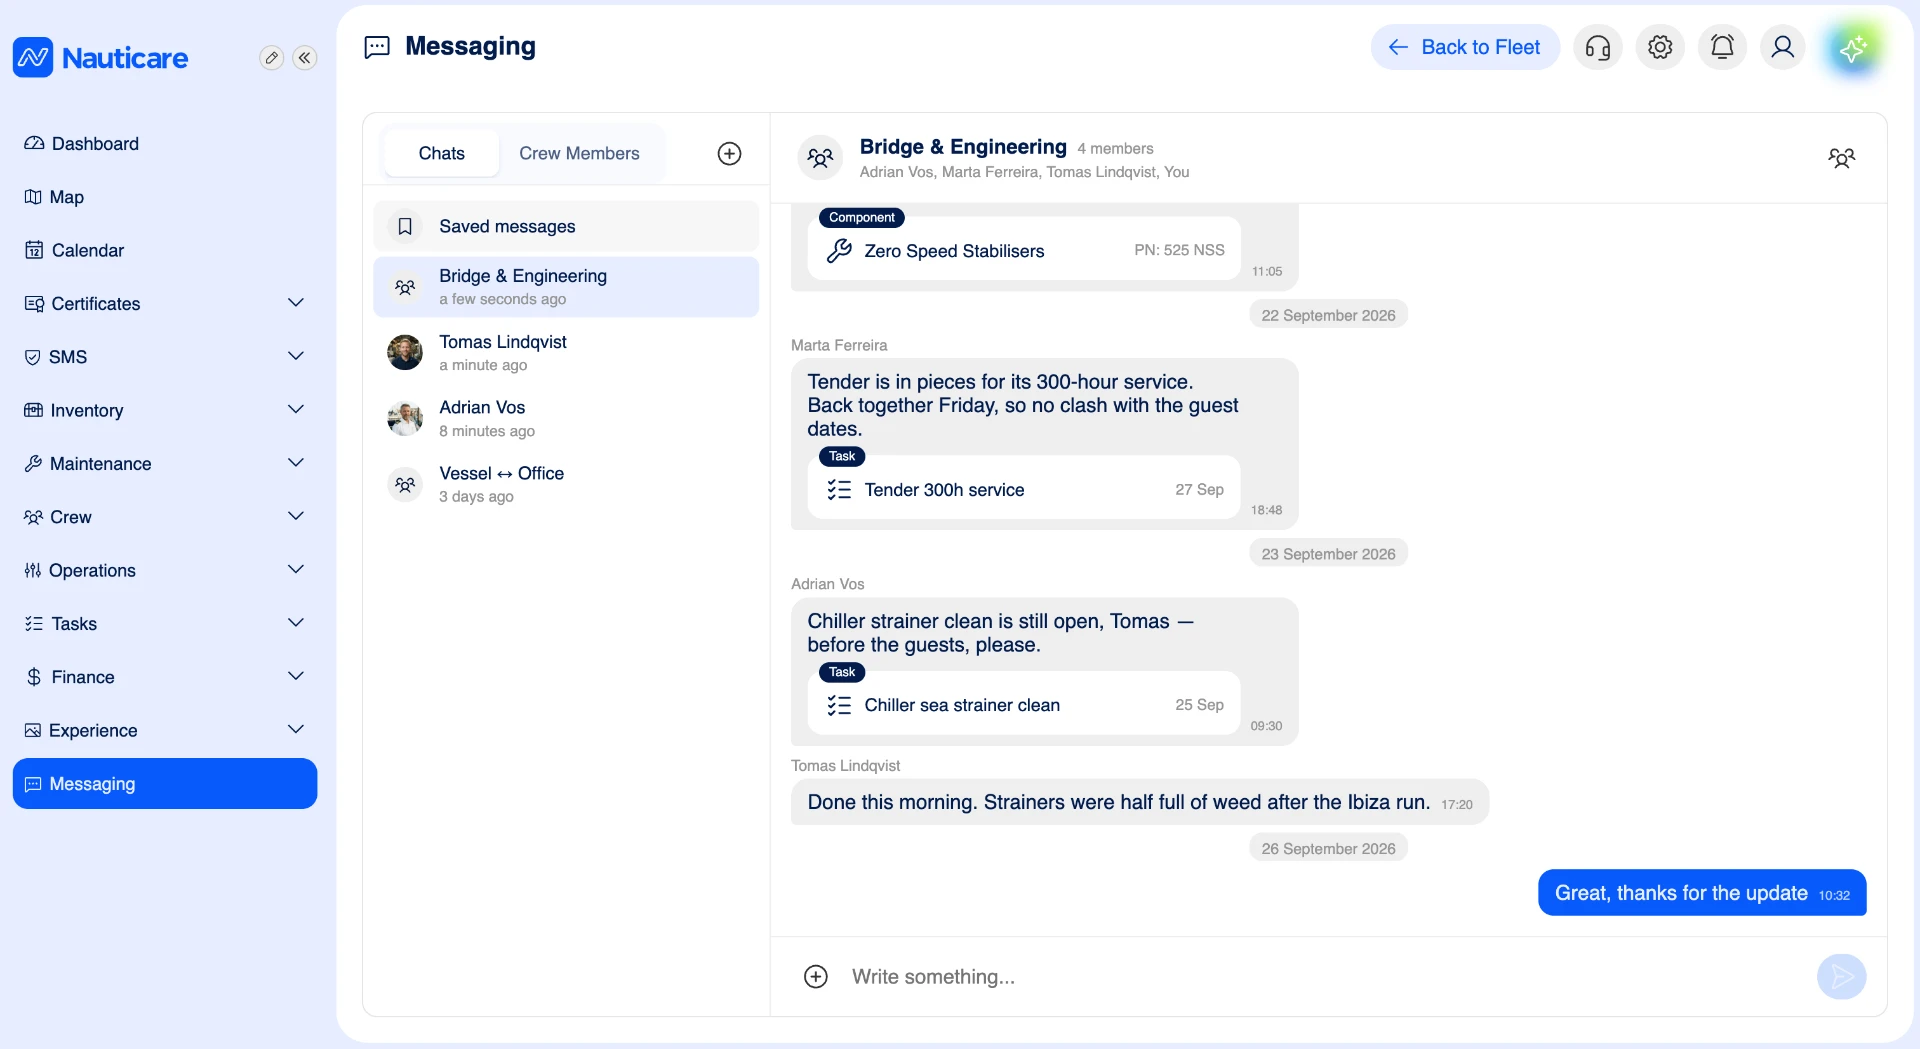Click the bookmark icon in Saved messages
The width and height of the screenshot is (1920, 1049).
[405, 226]
